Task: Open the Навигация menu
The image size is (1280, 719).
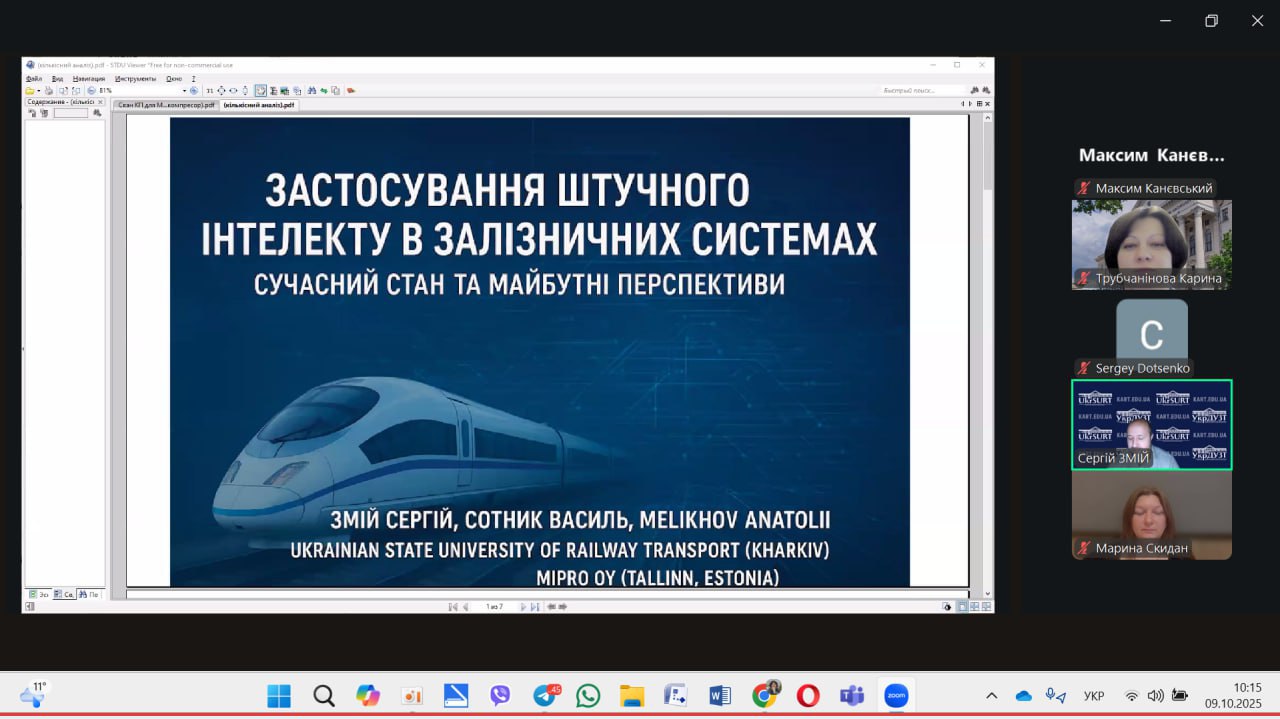Action: click(88, 78)
